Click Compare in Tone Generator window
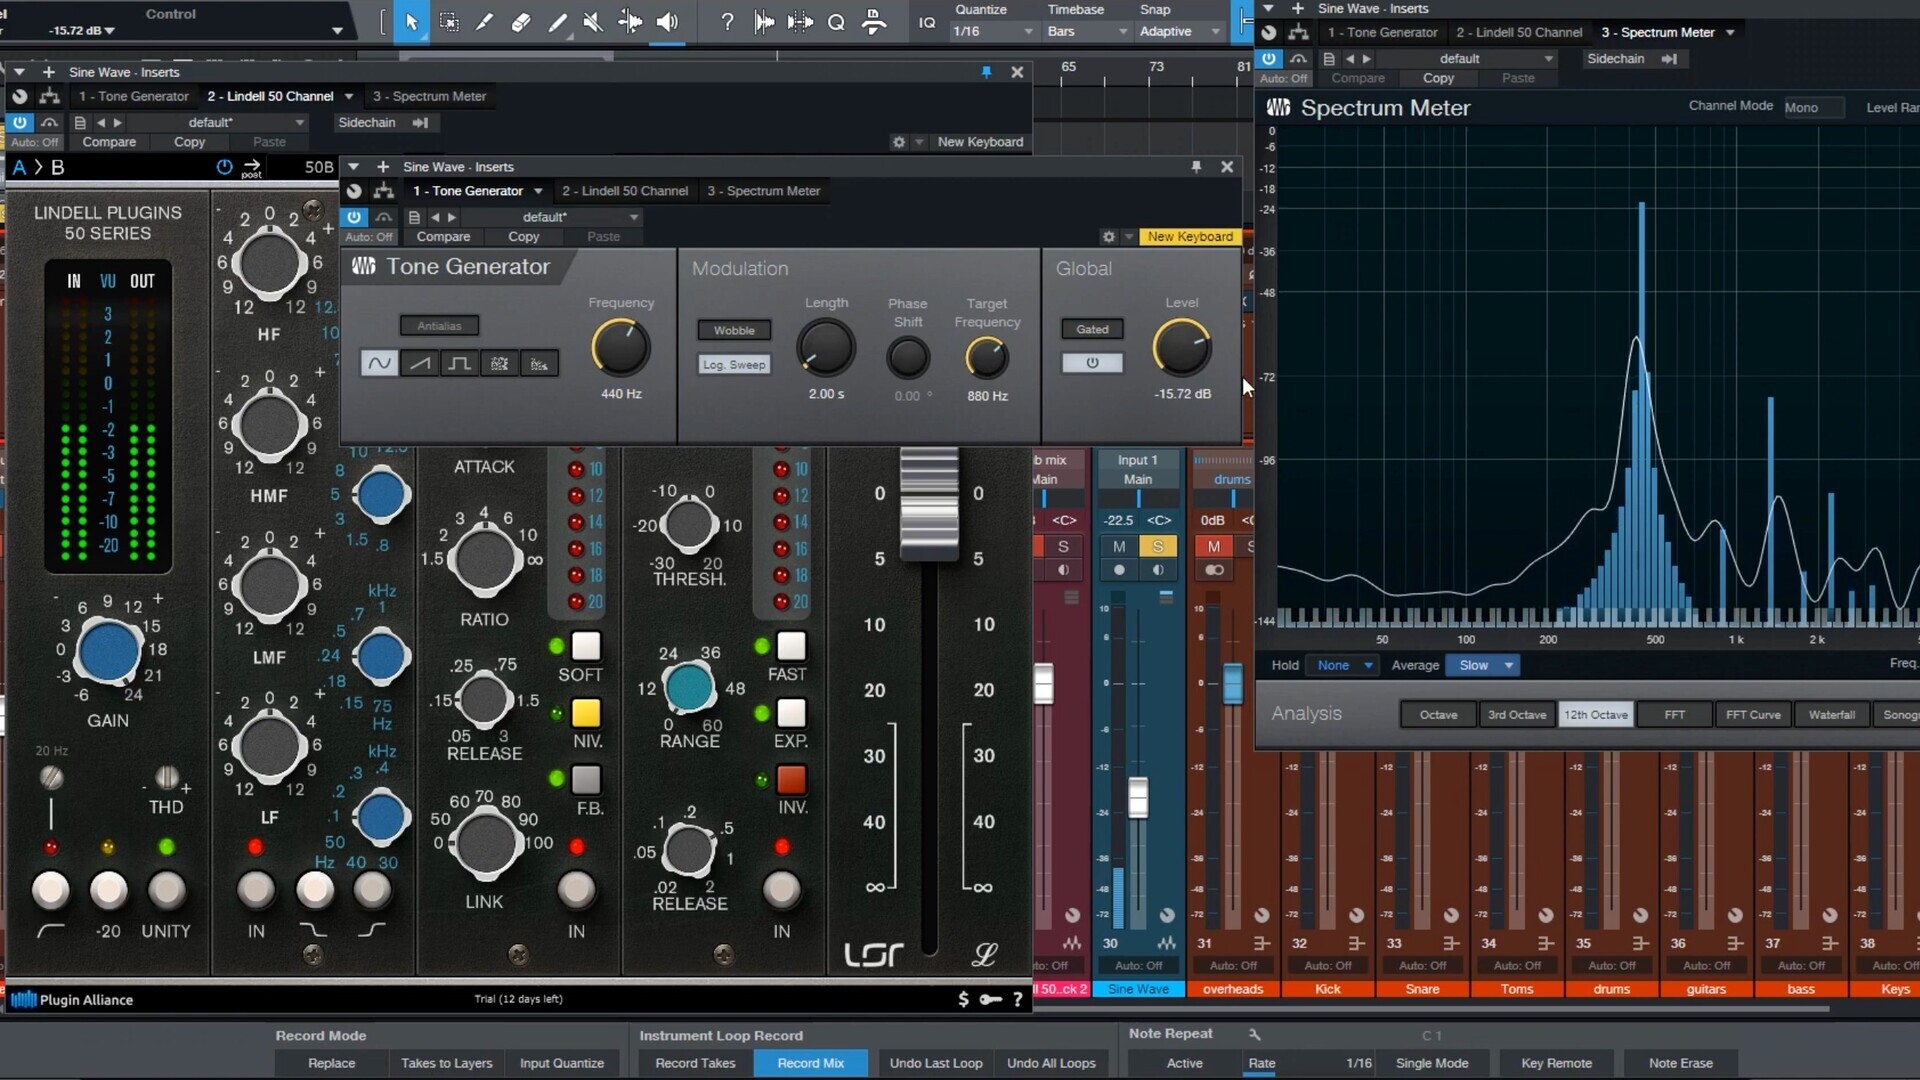 coord(443,237)
